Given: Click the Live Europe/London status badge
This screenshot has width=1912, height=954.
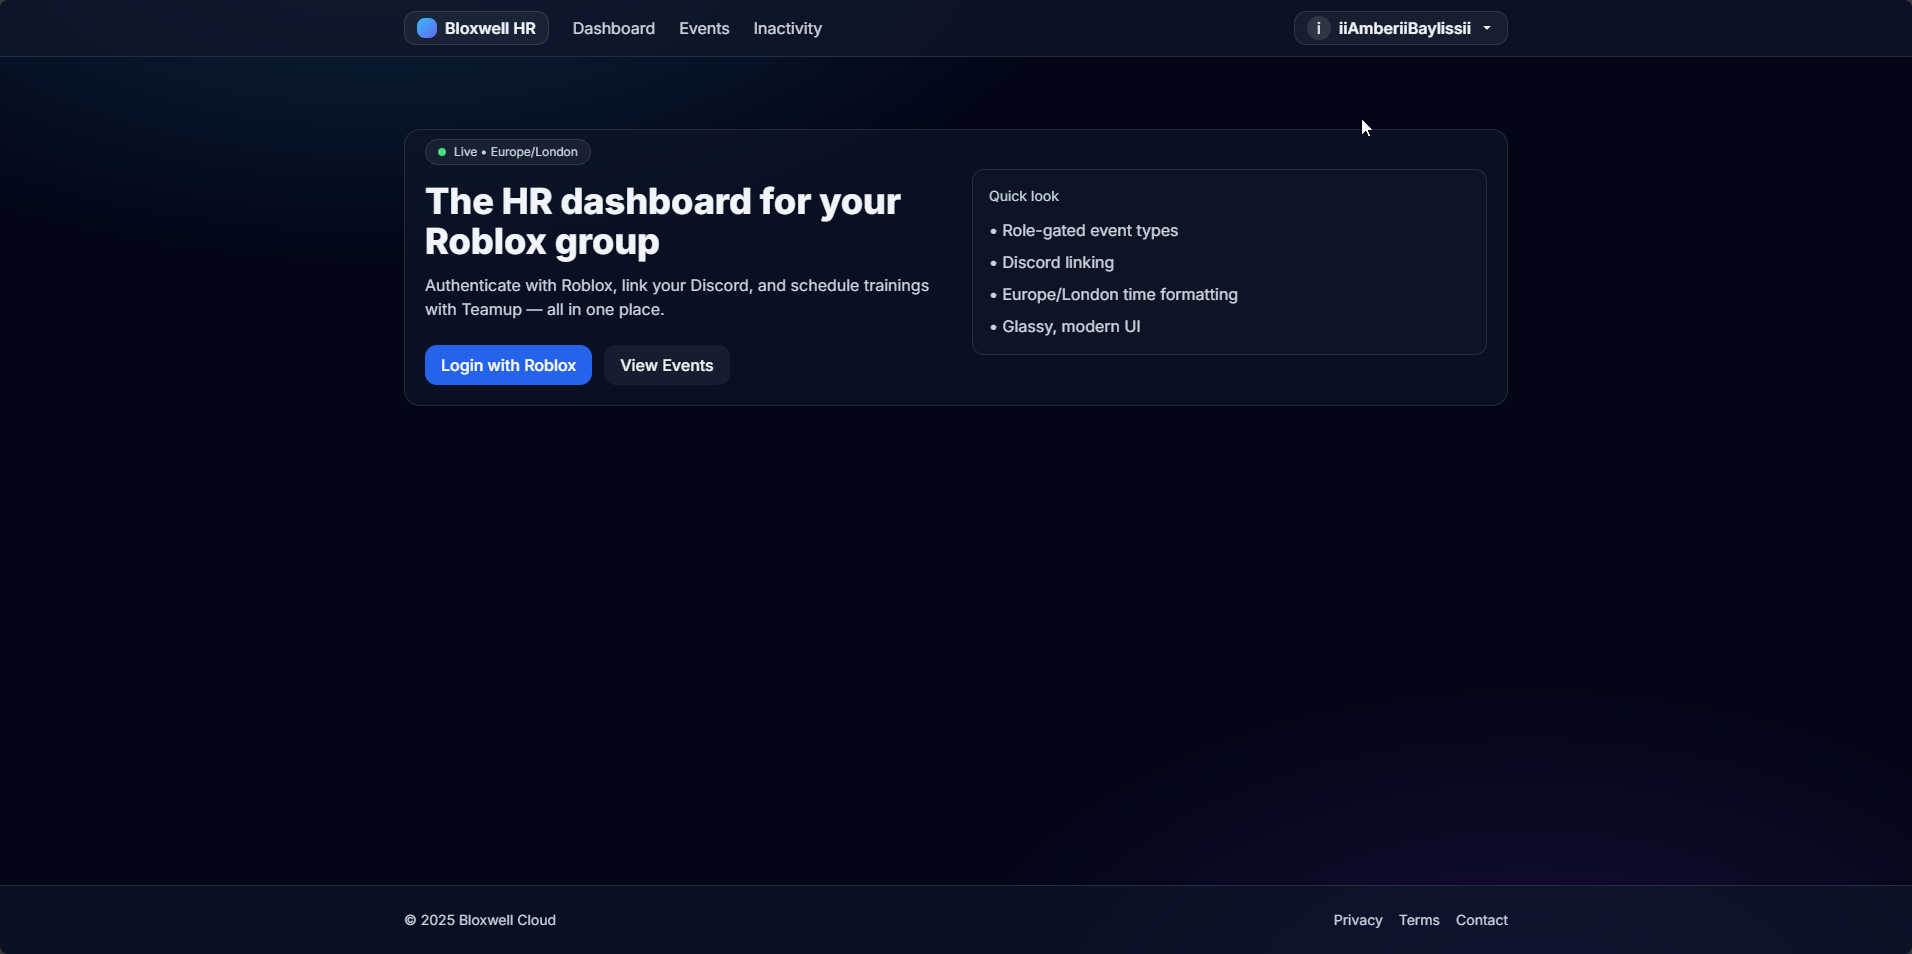Looking at the screenshot, I should (x=507, y=152).
